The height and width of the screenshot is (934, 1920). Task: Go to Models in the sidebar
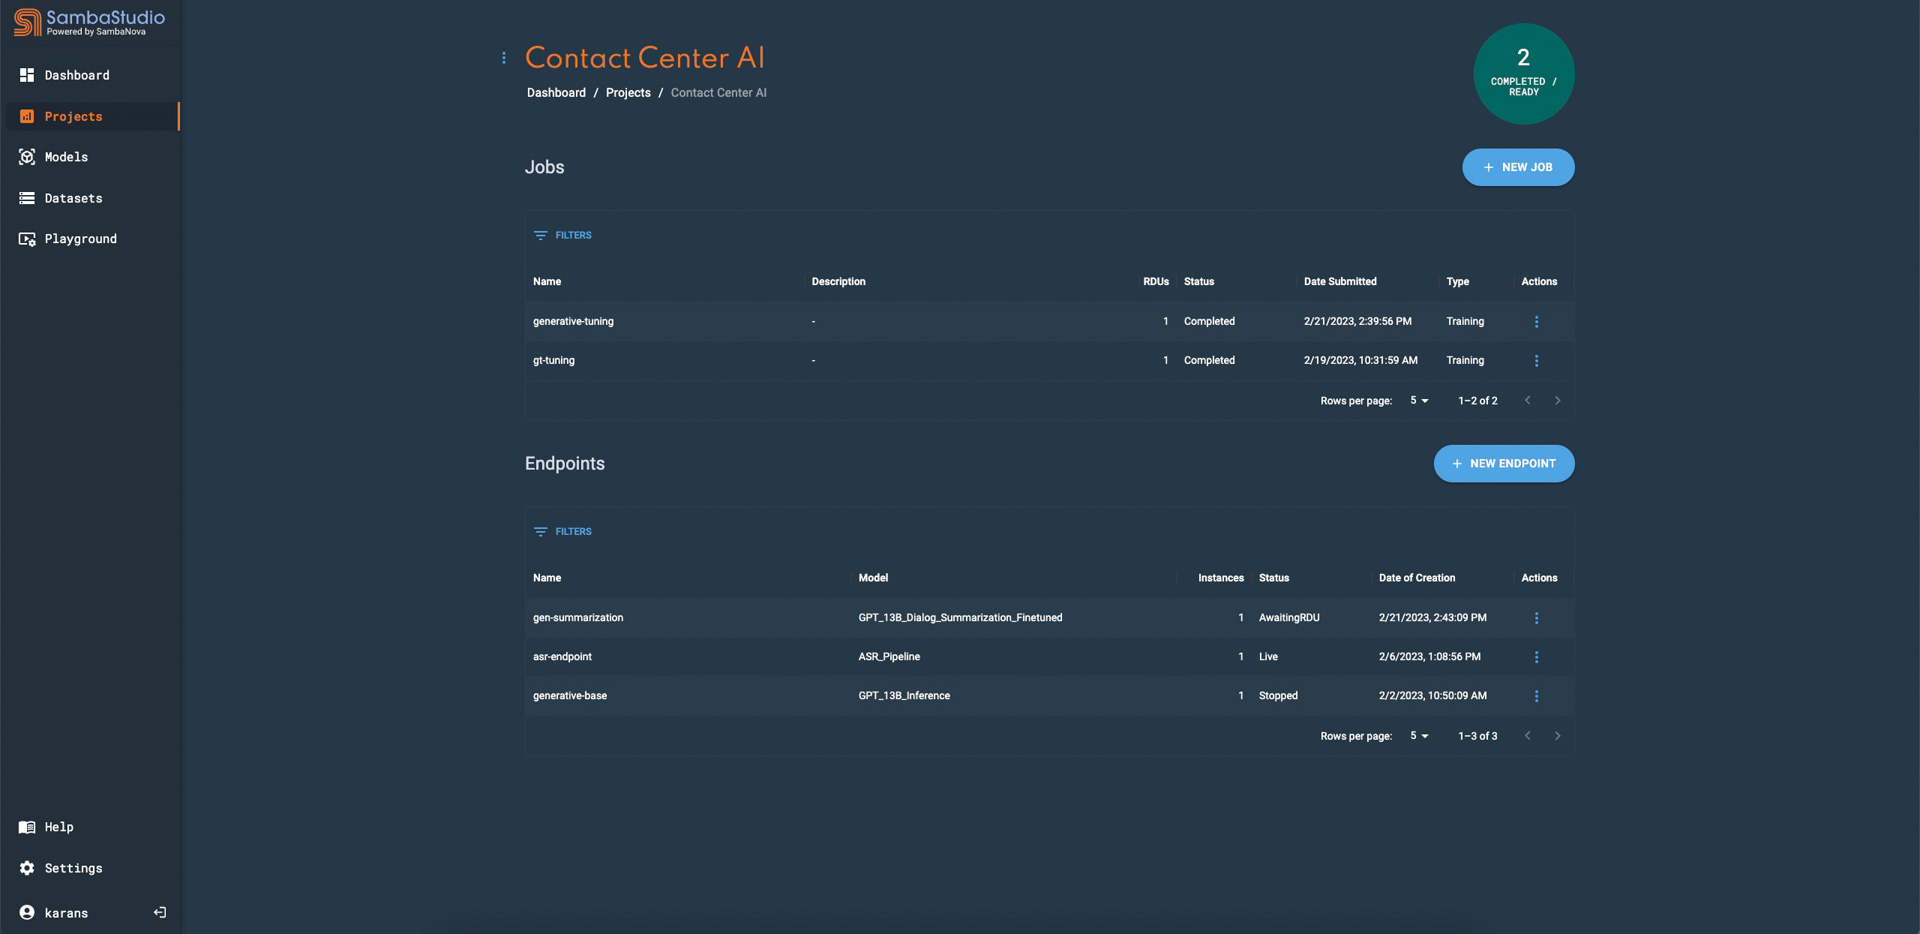click(x=66, y=157)
